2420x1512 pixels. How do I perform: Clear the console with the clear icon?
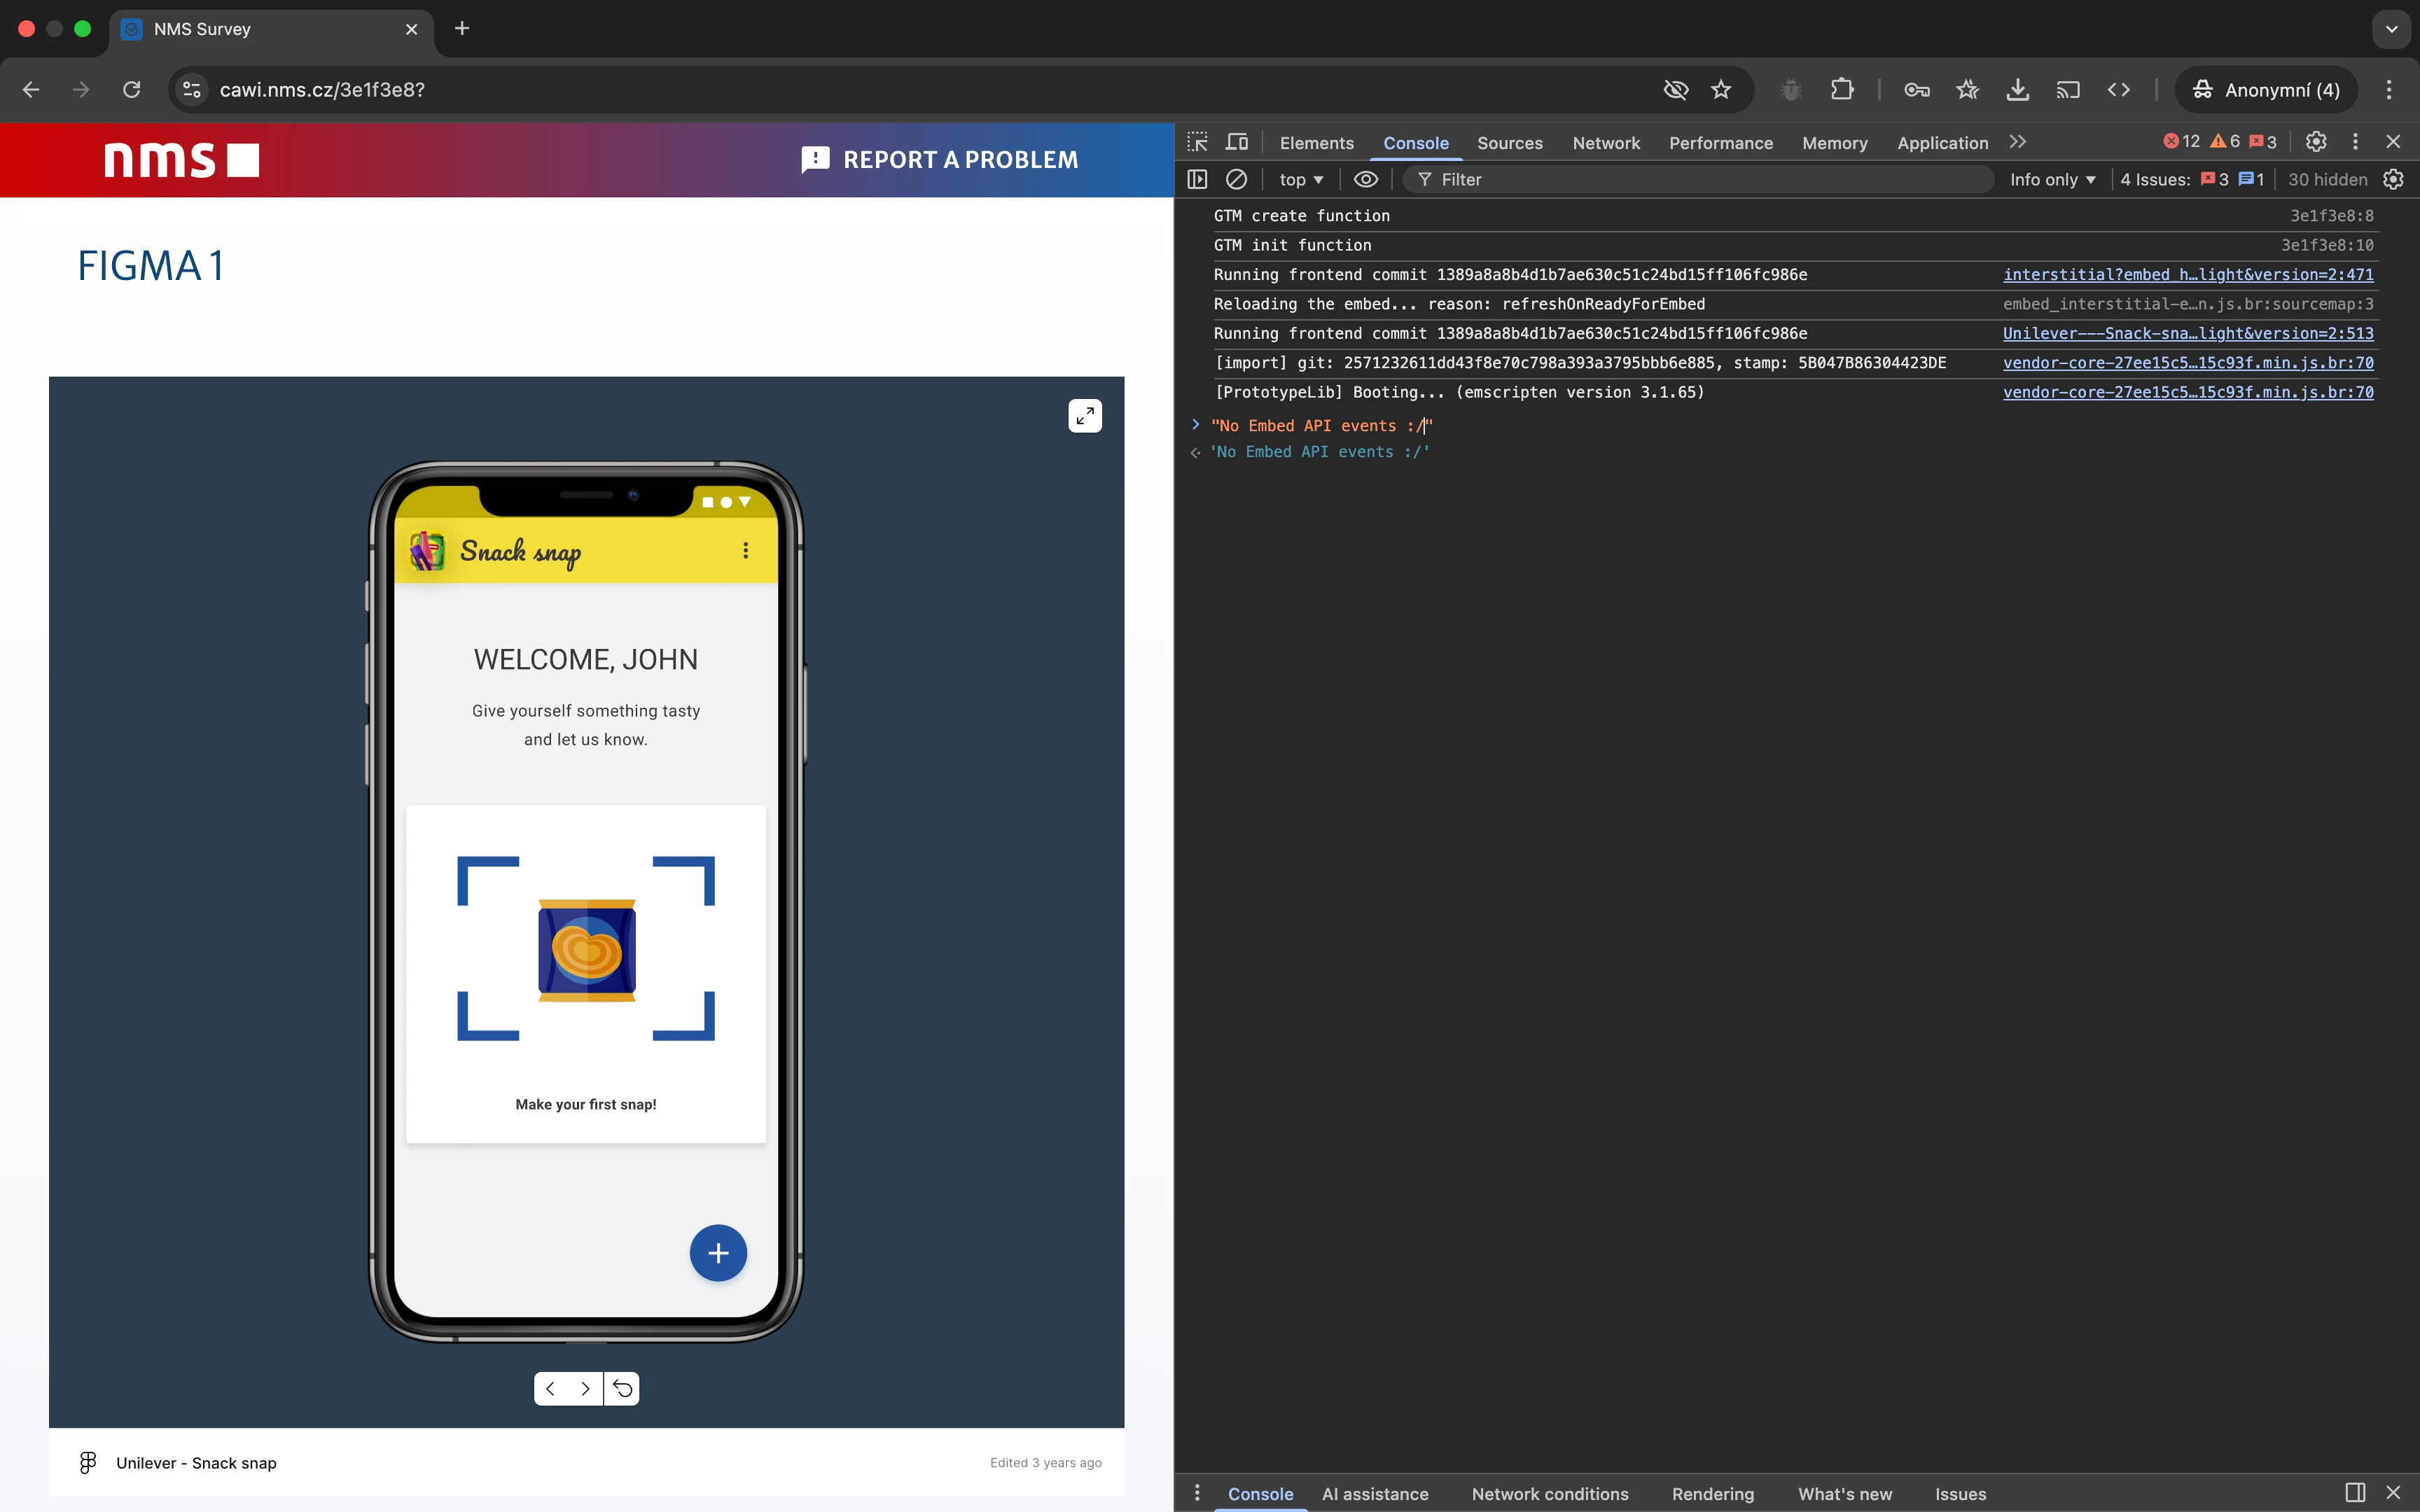click(1237, 179)
